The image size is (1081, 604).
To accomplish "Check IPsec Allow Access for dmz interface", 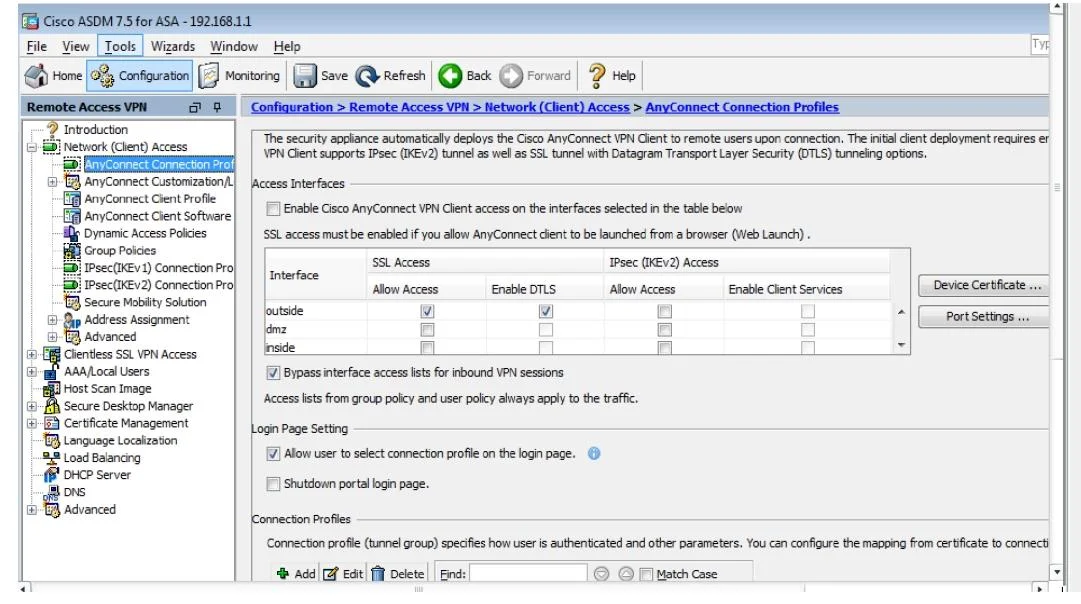I will point(665,330).
